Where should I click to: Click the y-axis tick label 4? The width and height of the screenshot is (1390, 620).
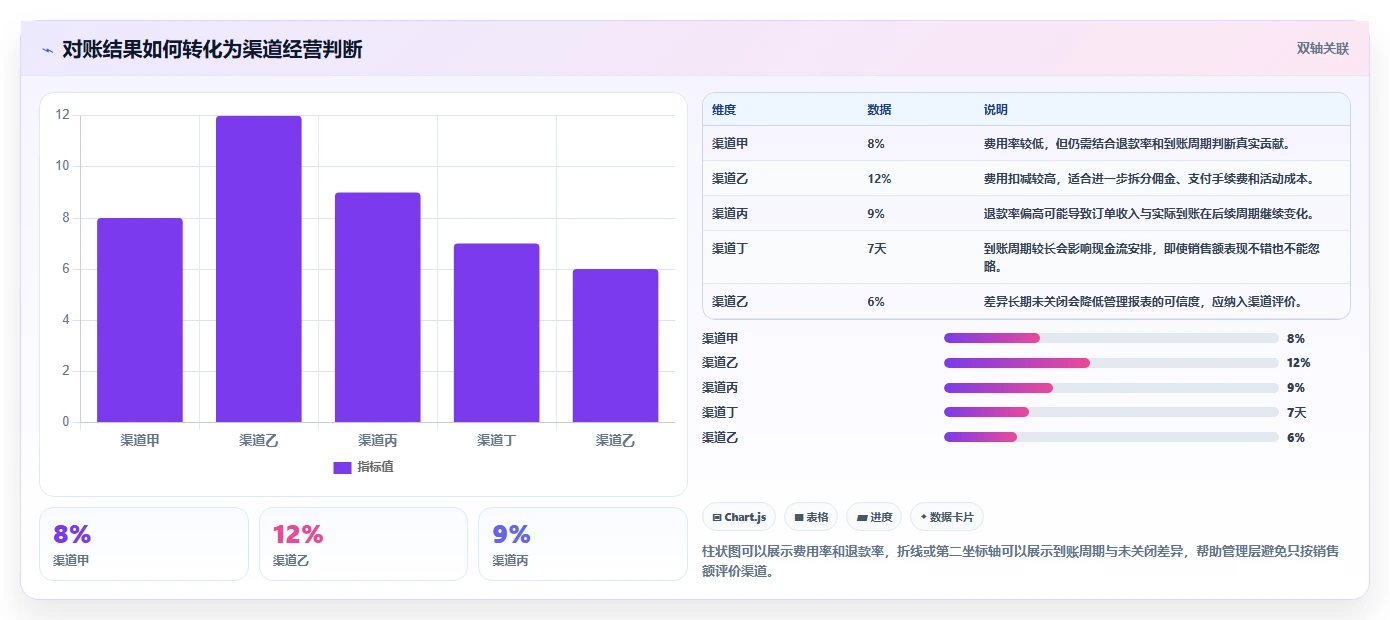click(66, 320)
